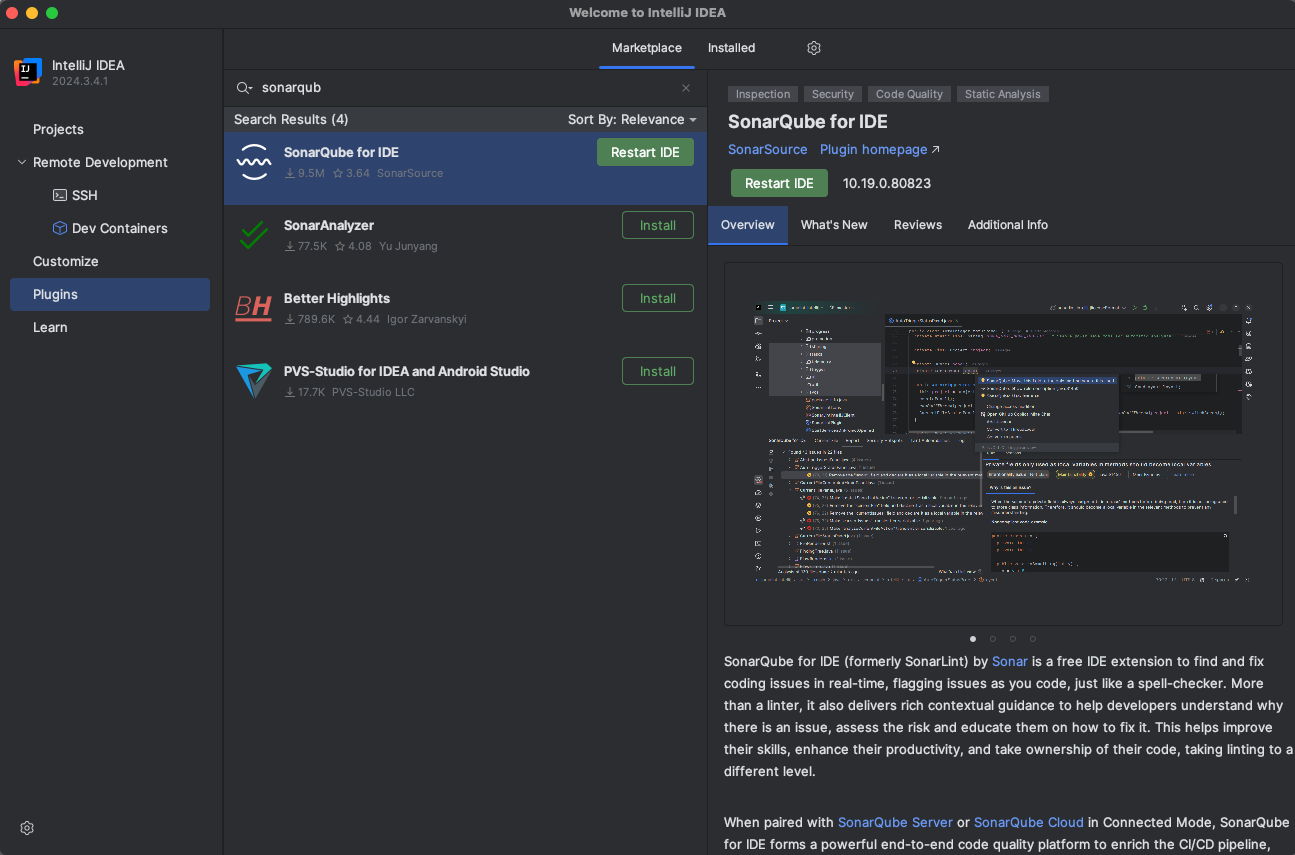The height and width of the screenshot is (855, 1295).
Task: Select the fourth screenshot carousel dot
Action: pyautogui.click(x=1033, y=639)
